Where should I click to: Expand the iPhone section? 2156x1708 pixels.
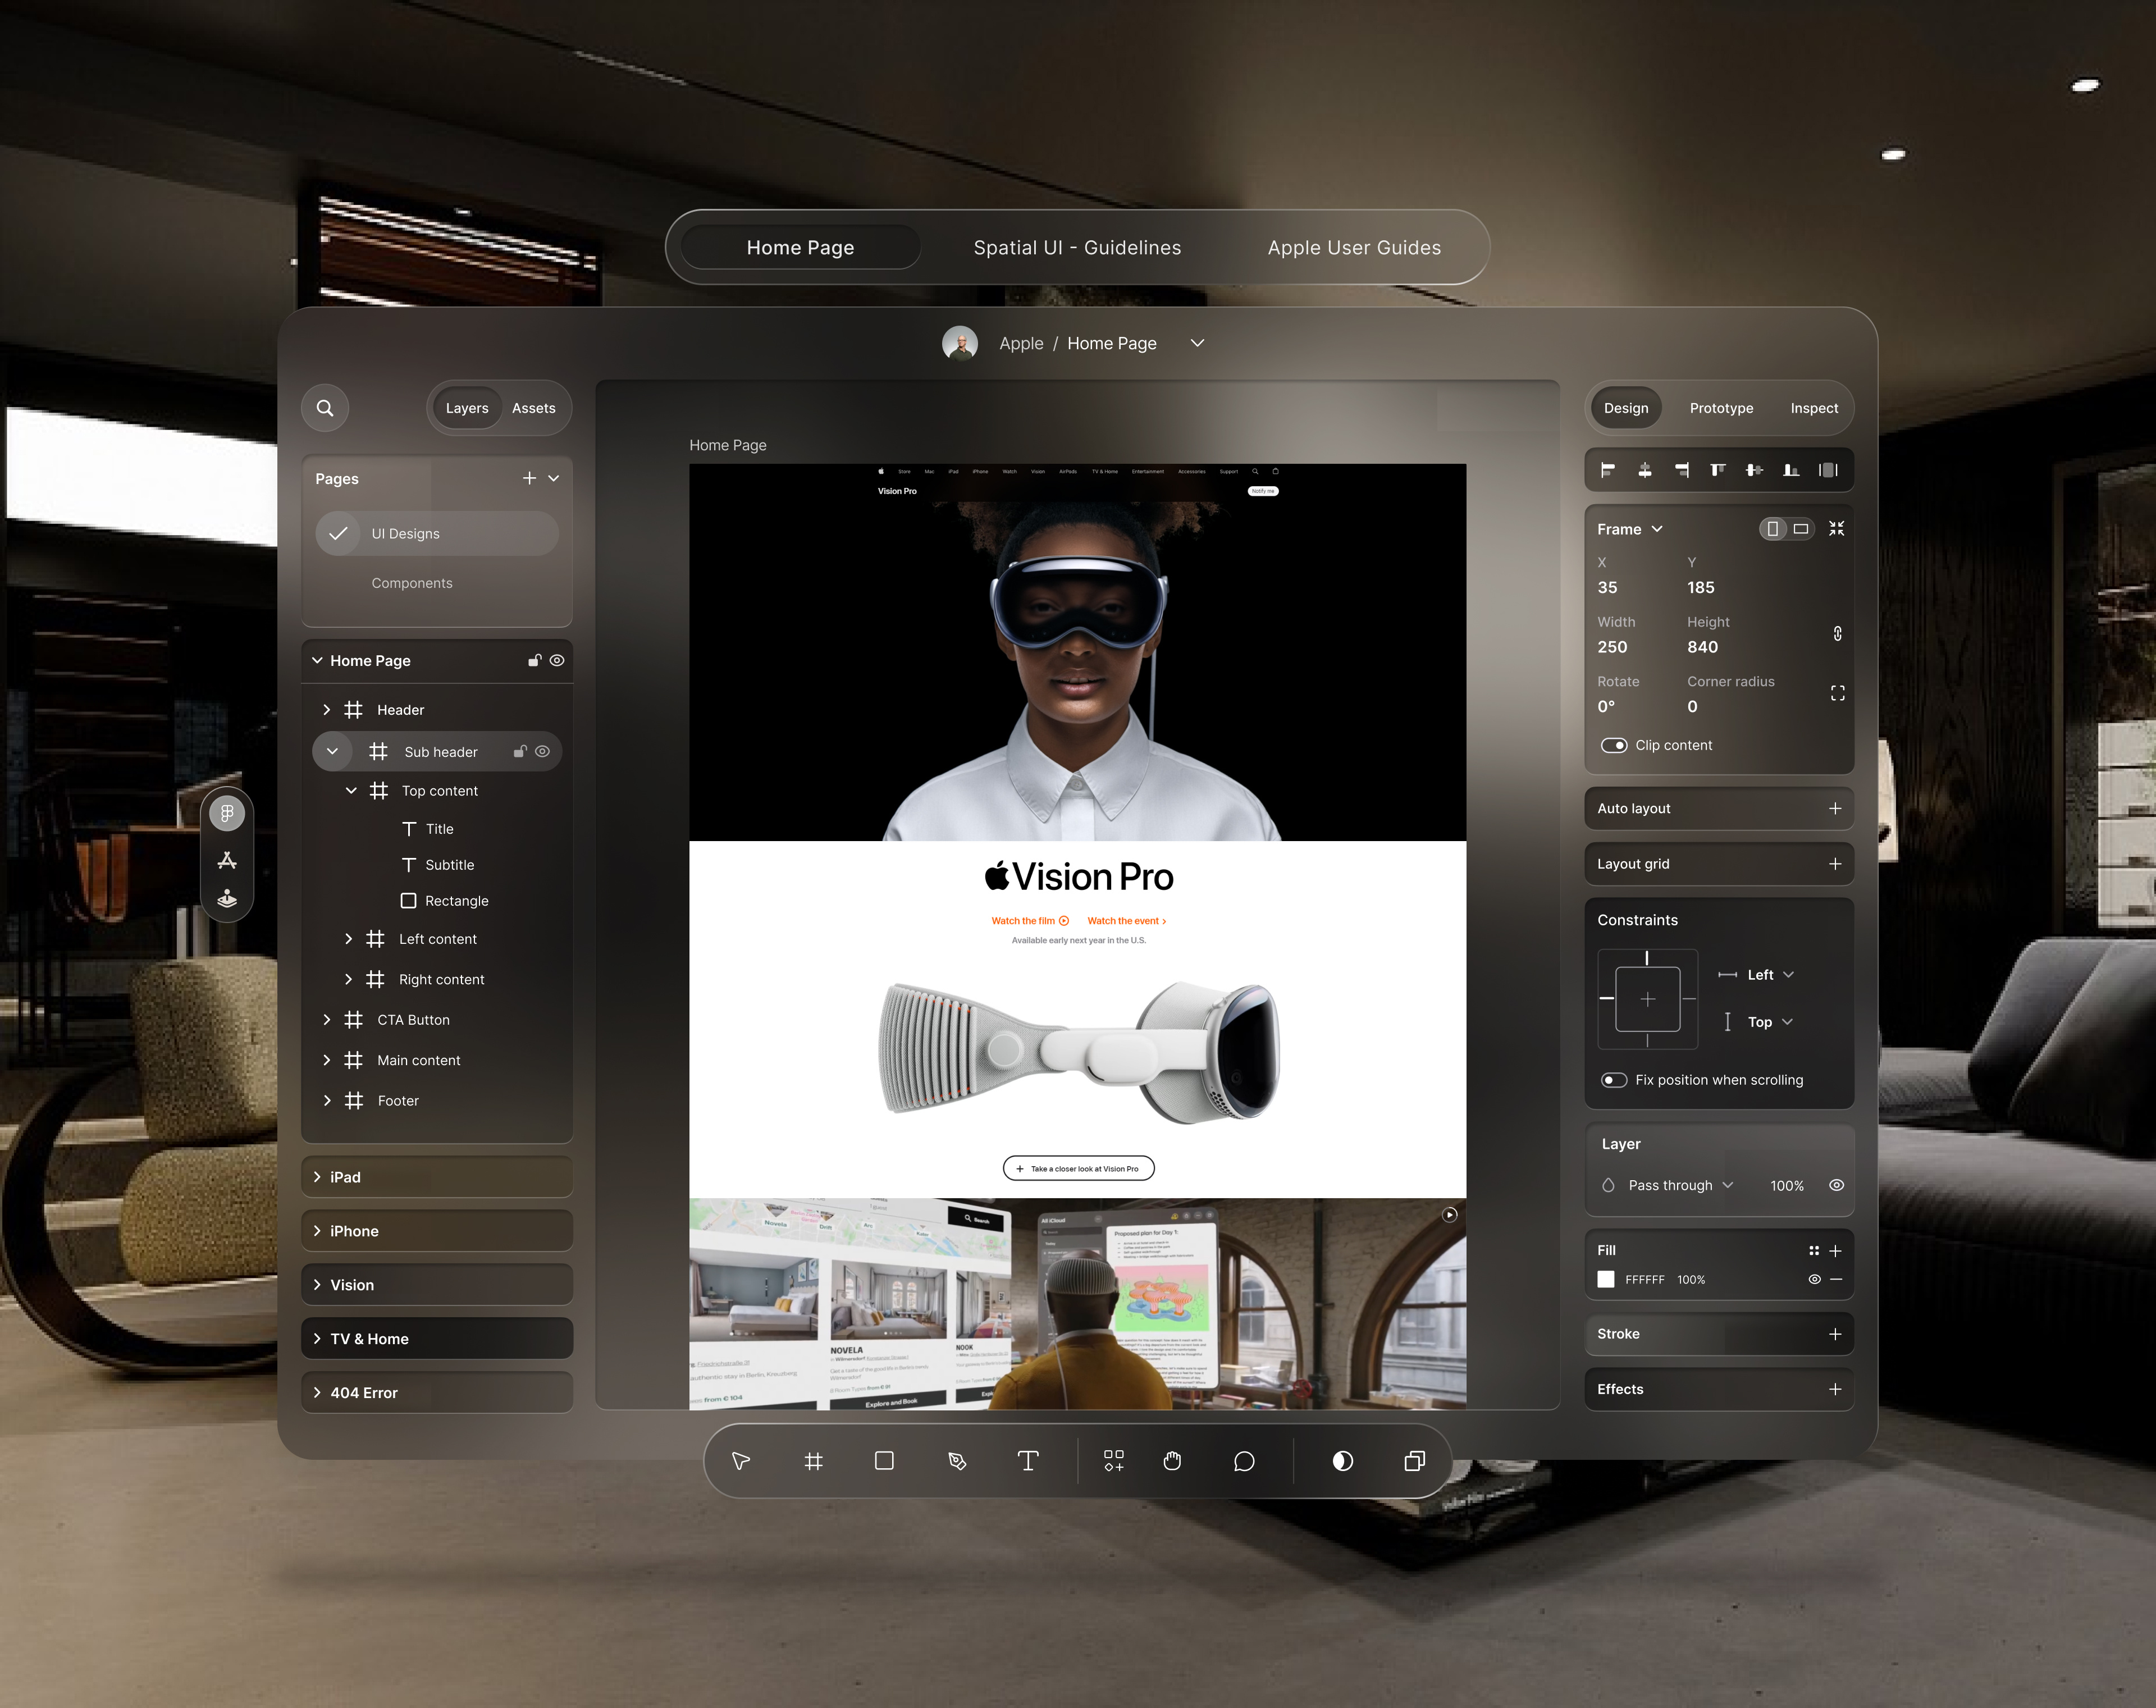[317, 1231]
